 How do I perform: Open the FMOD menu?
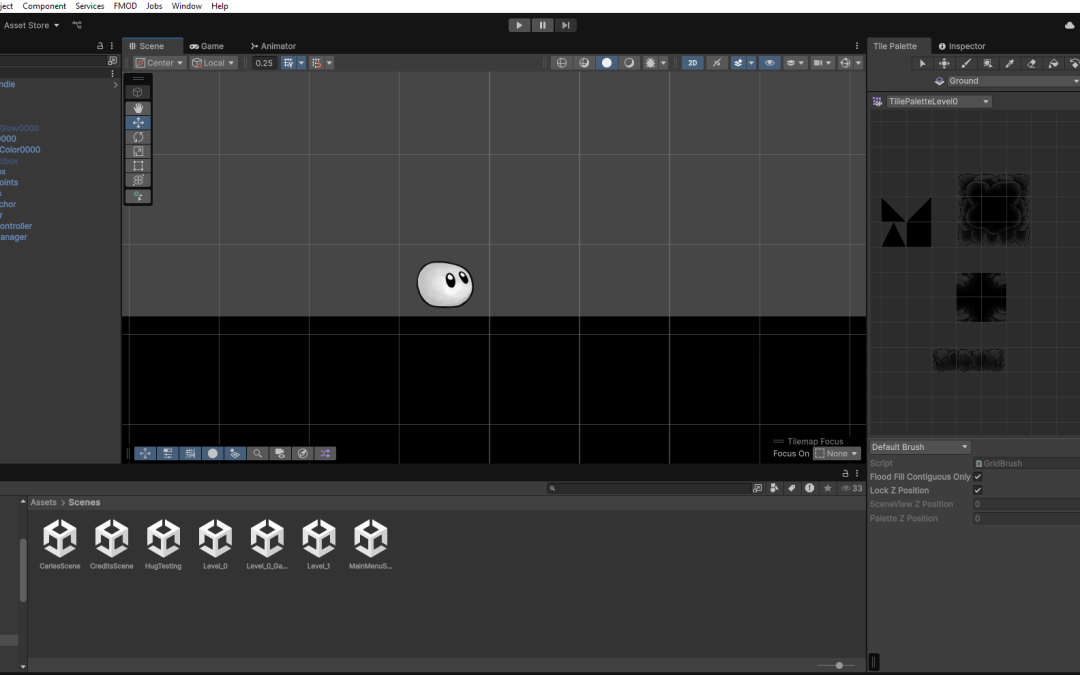tap(125, 6)
